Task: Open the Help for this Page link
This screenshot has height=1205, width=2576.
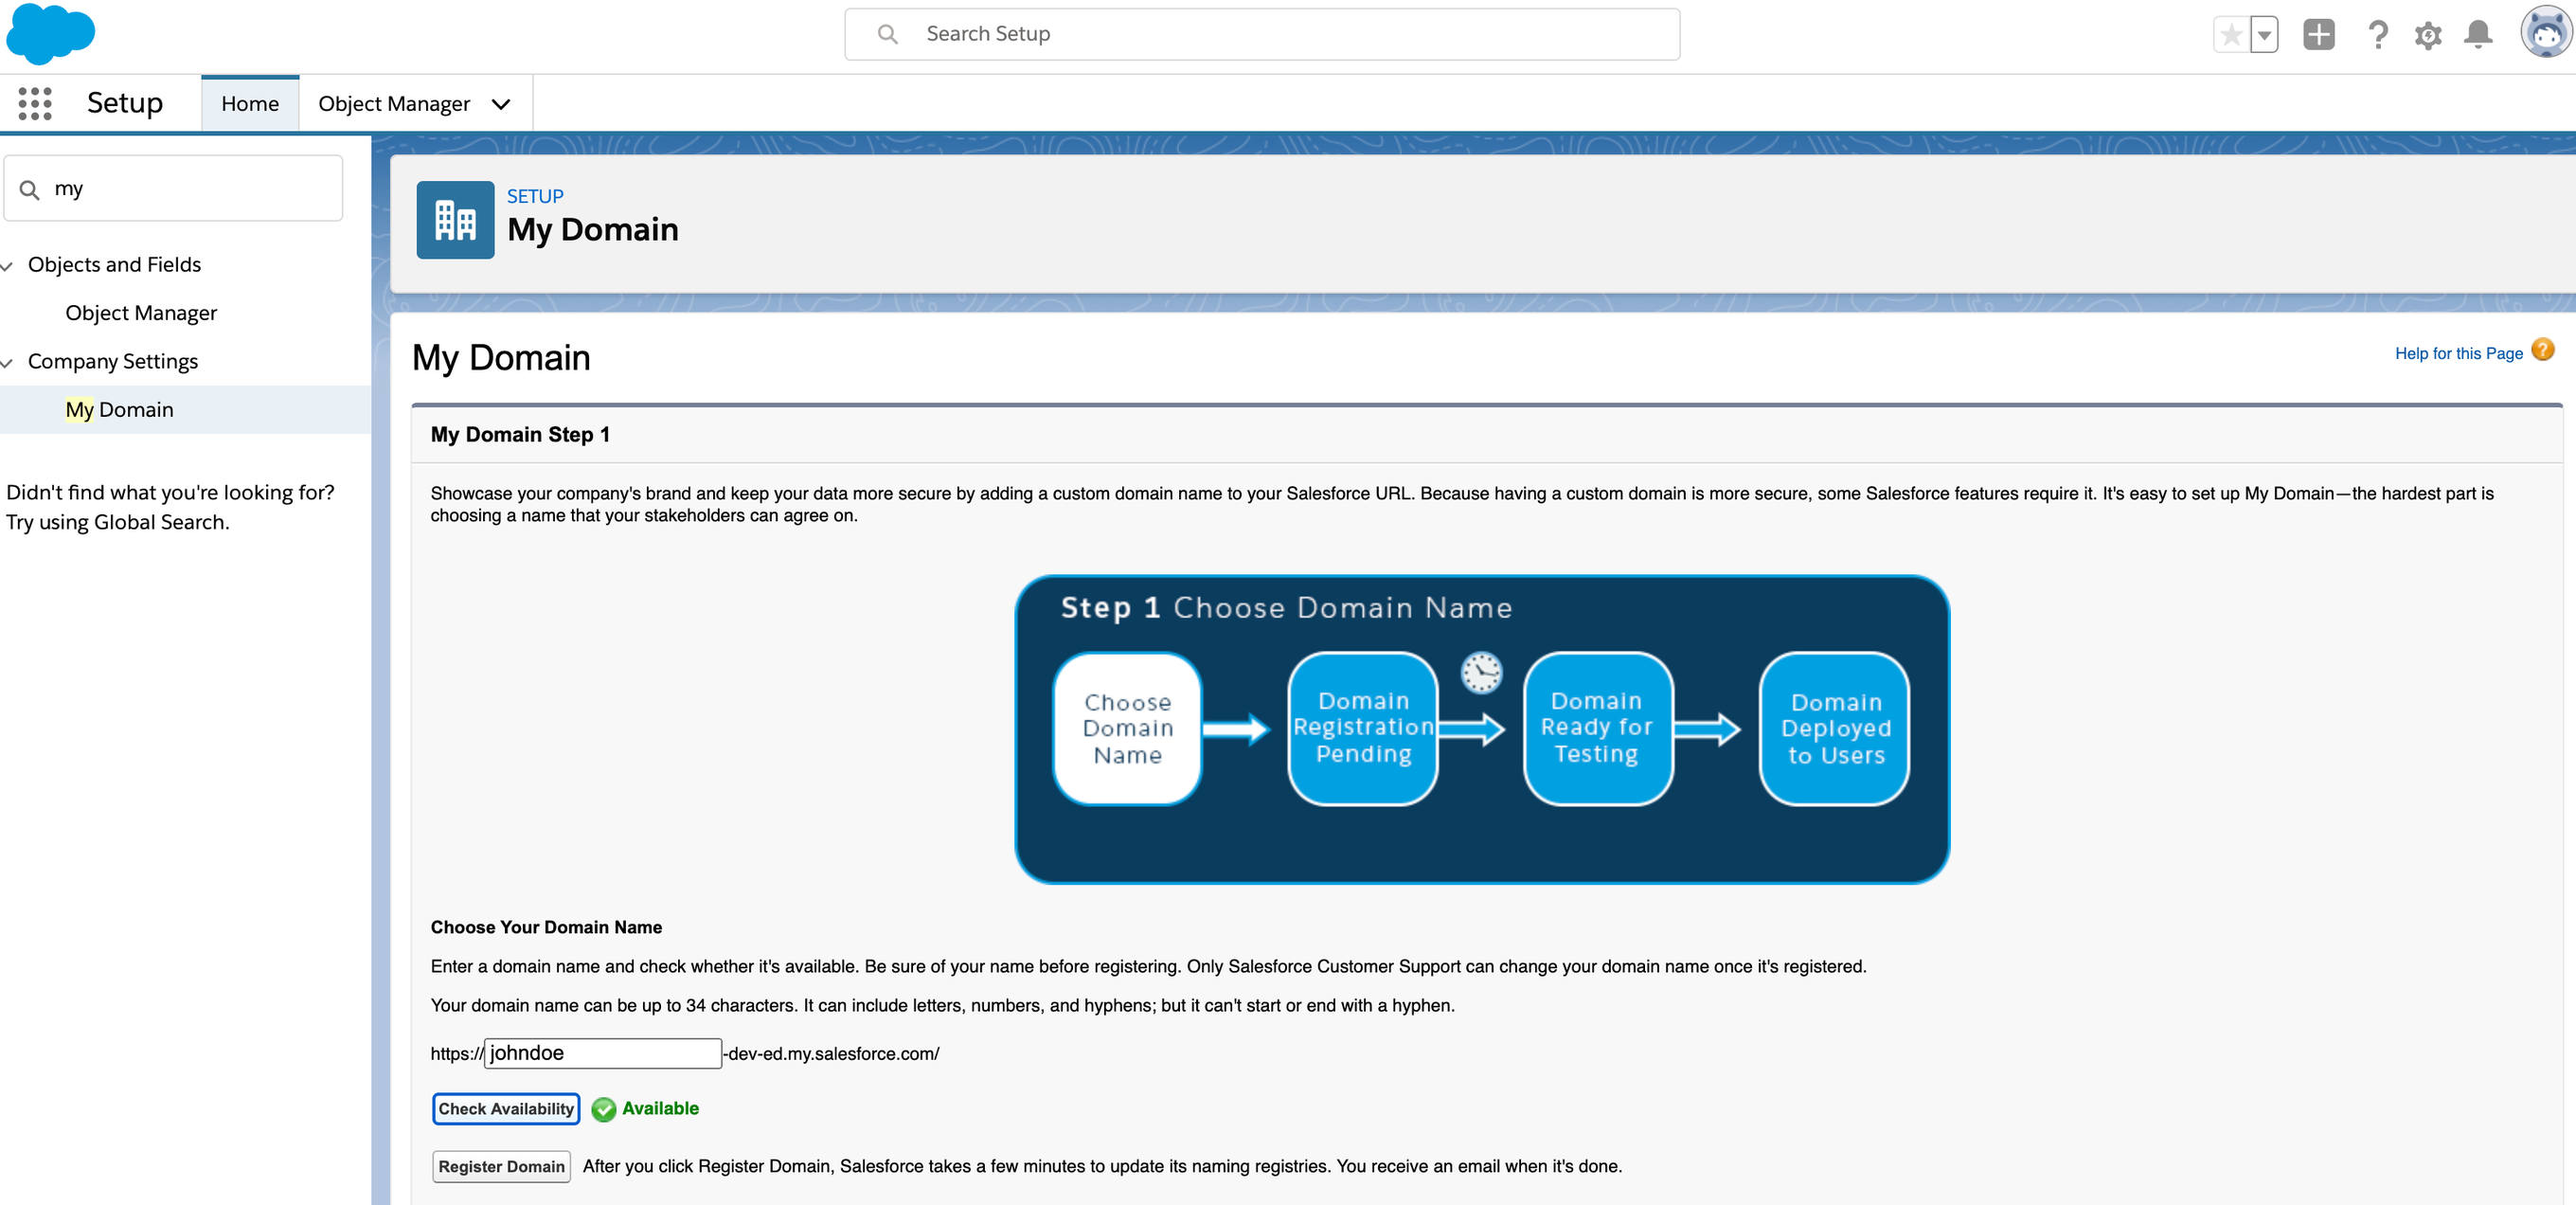Action: pos(2458,354)
